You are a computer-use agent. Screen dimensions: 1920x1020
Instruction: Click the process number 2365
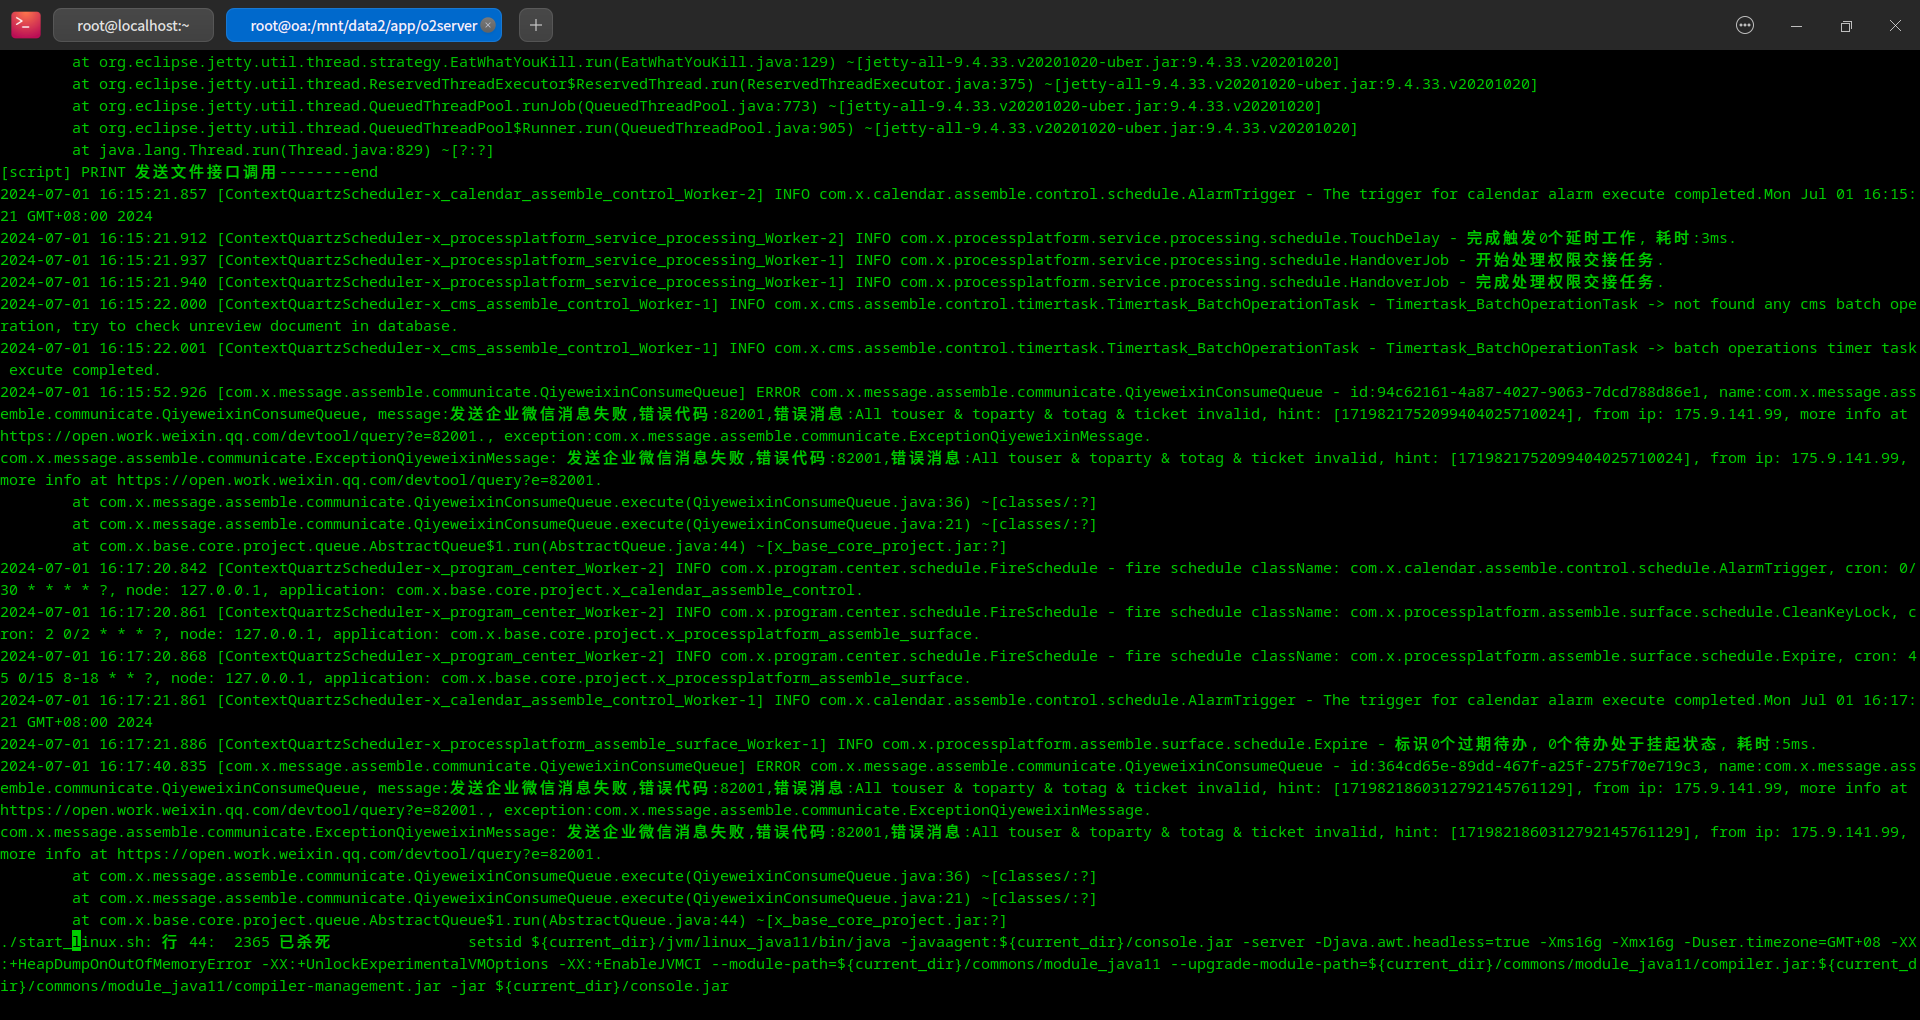coord(252,942)
